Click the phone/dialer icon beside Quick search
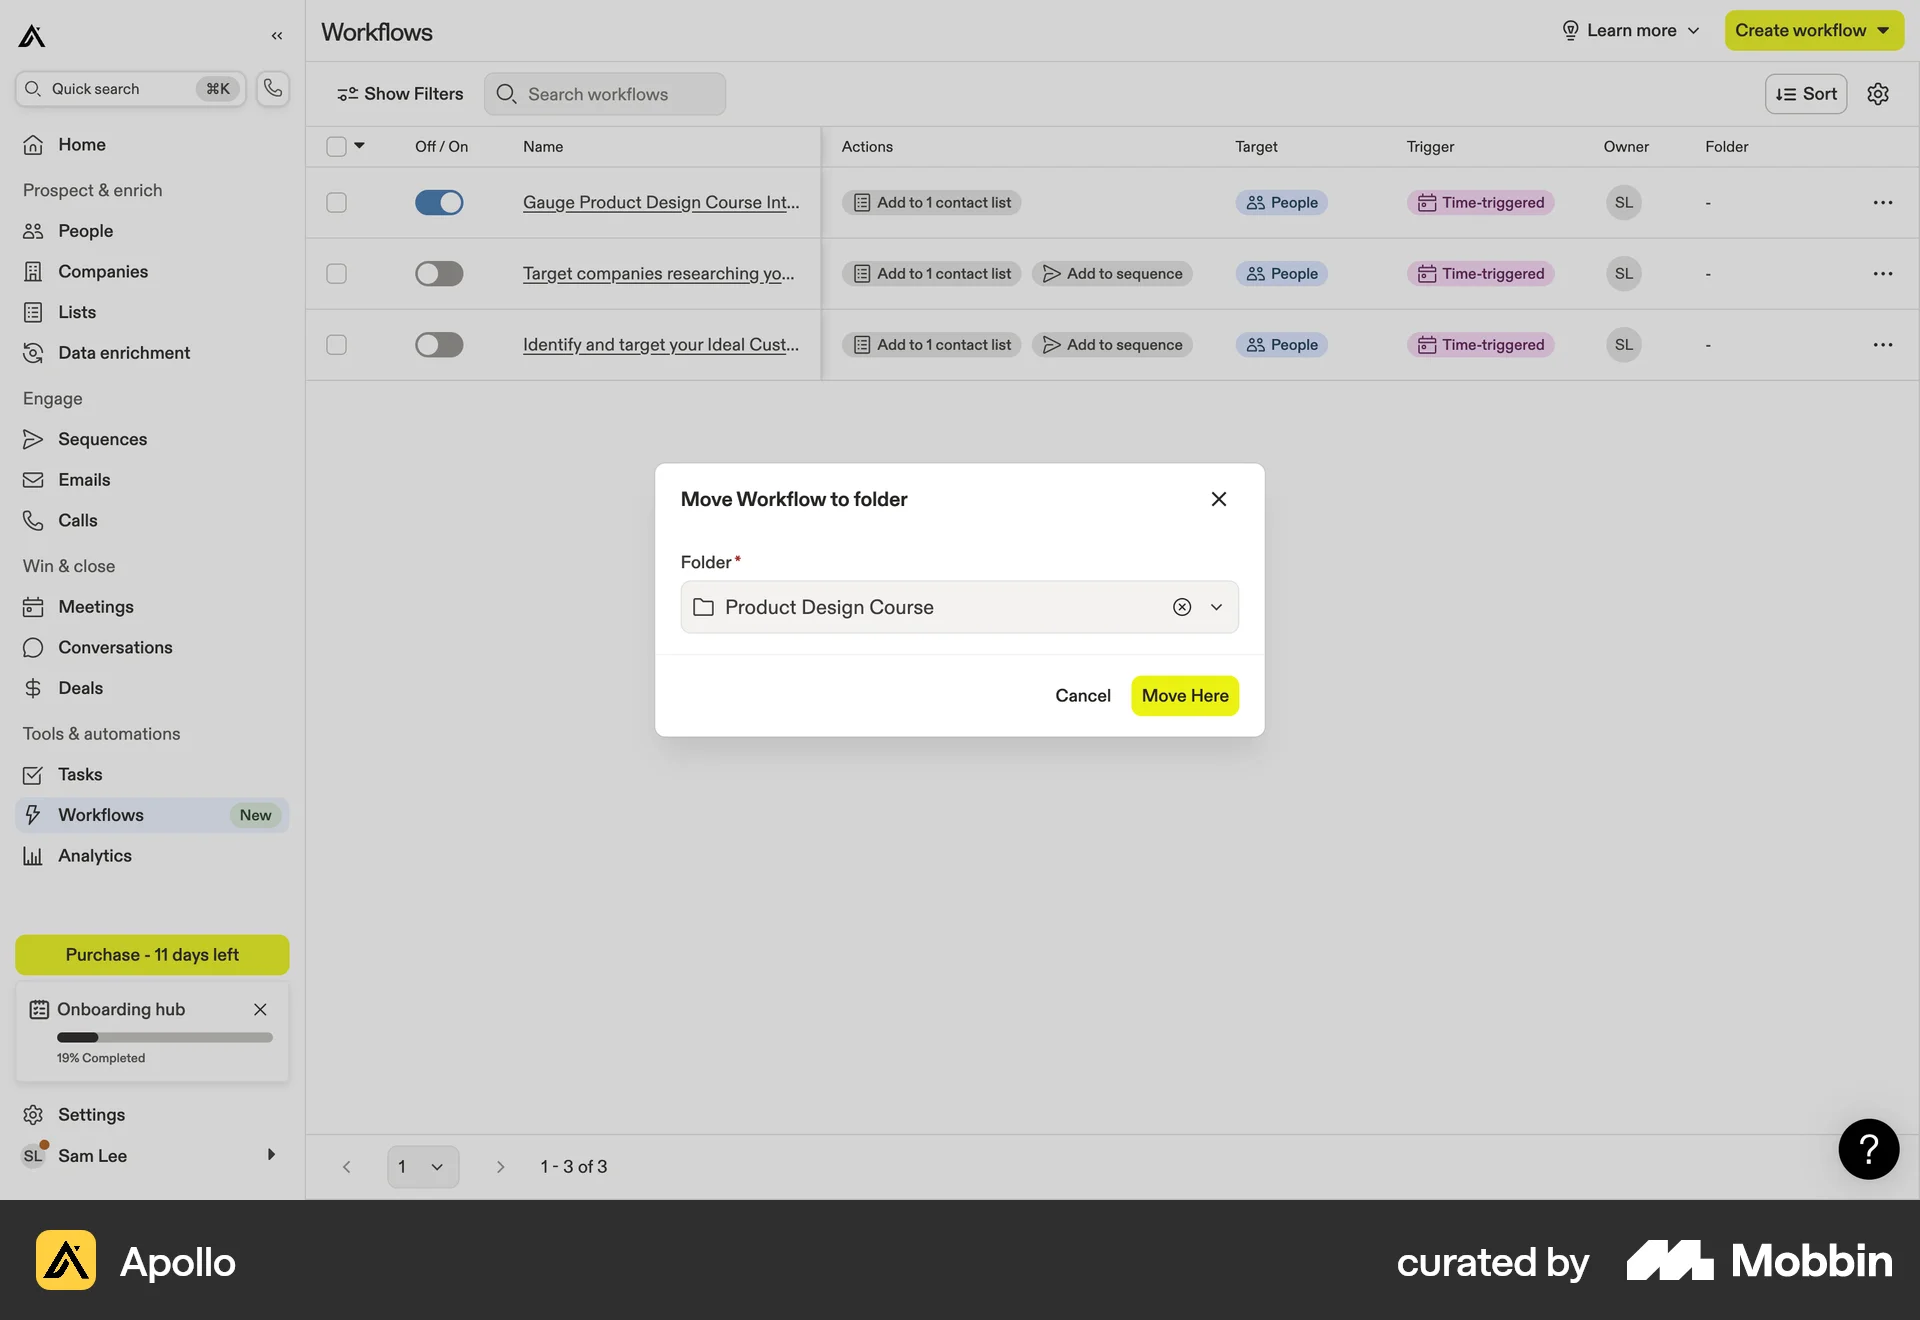The width and height of the screenshot is (1920, 1320). point(271,88)
